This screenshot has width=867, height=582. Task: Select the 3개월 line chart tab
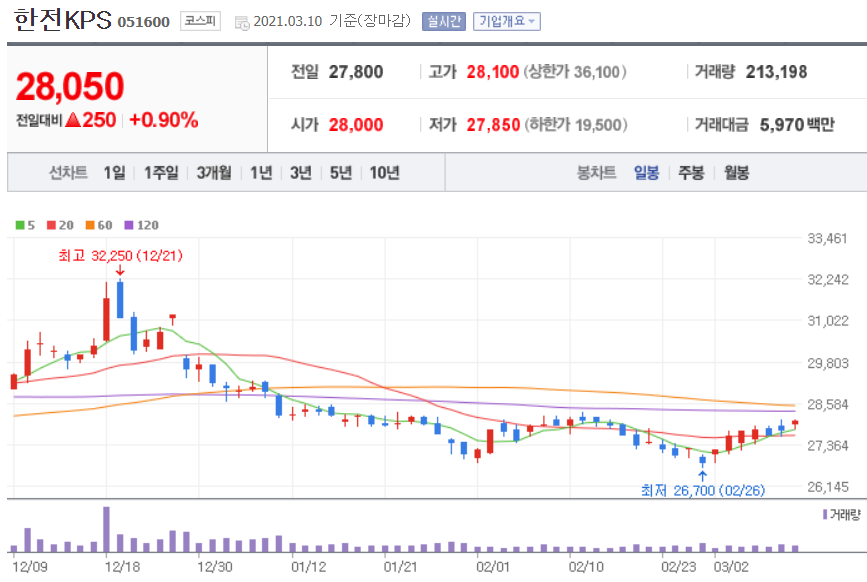coord(214,173)
